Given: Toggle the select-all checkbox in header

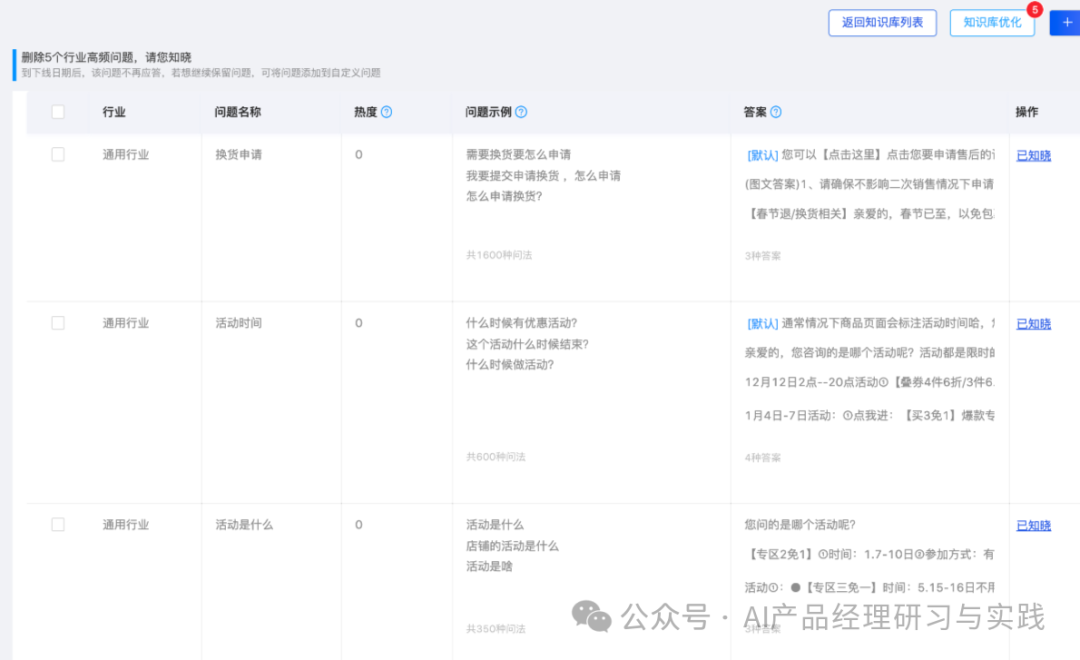Looking at the screenshot, I should [58, 112].
